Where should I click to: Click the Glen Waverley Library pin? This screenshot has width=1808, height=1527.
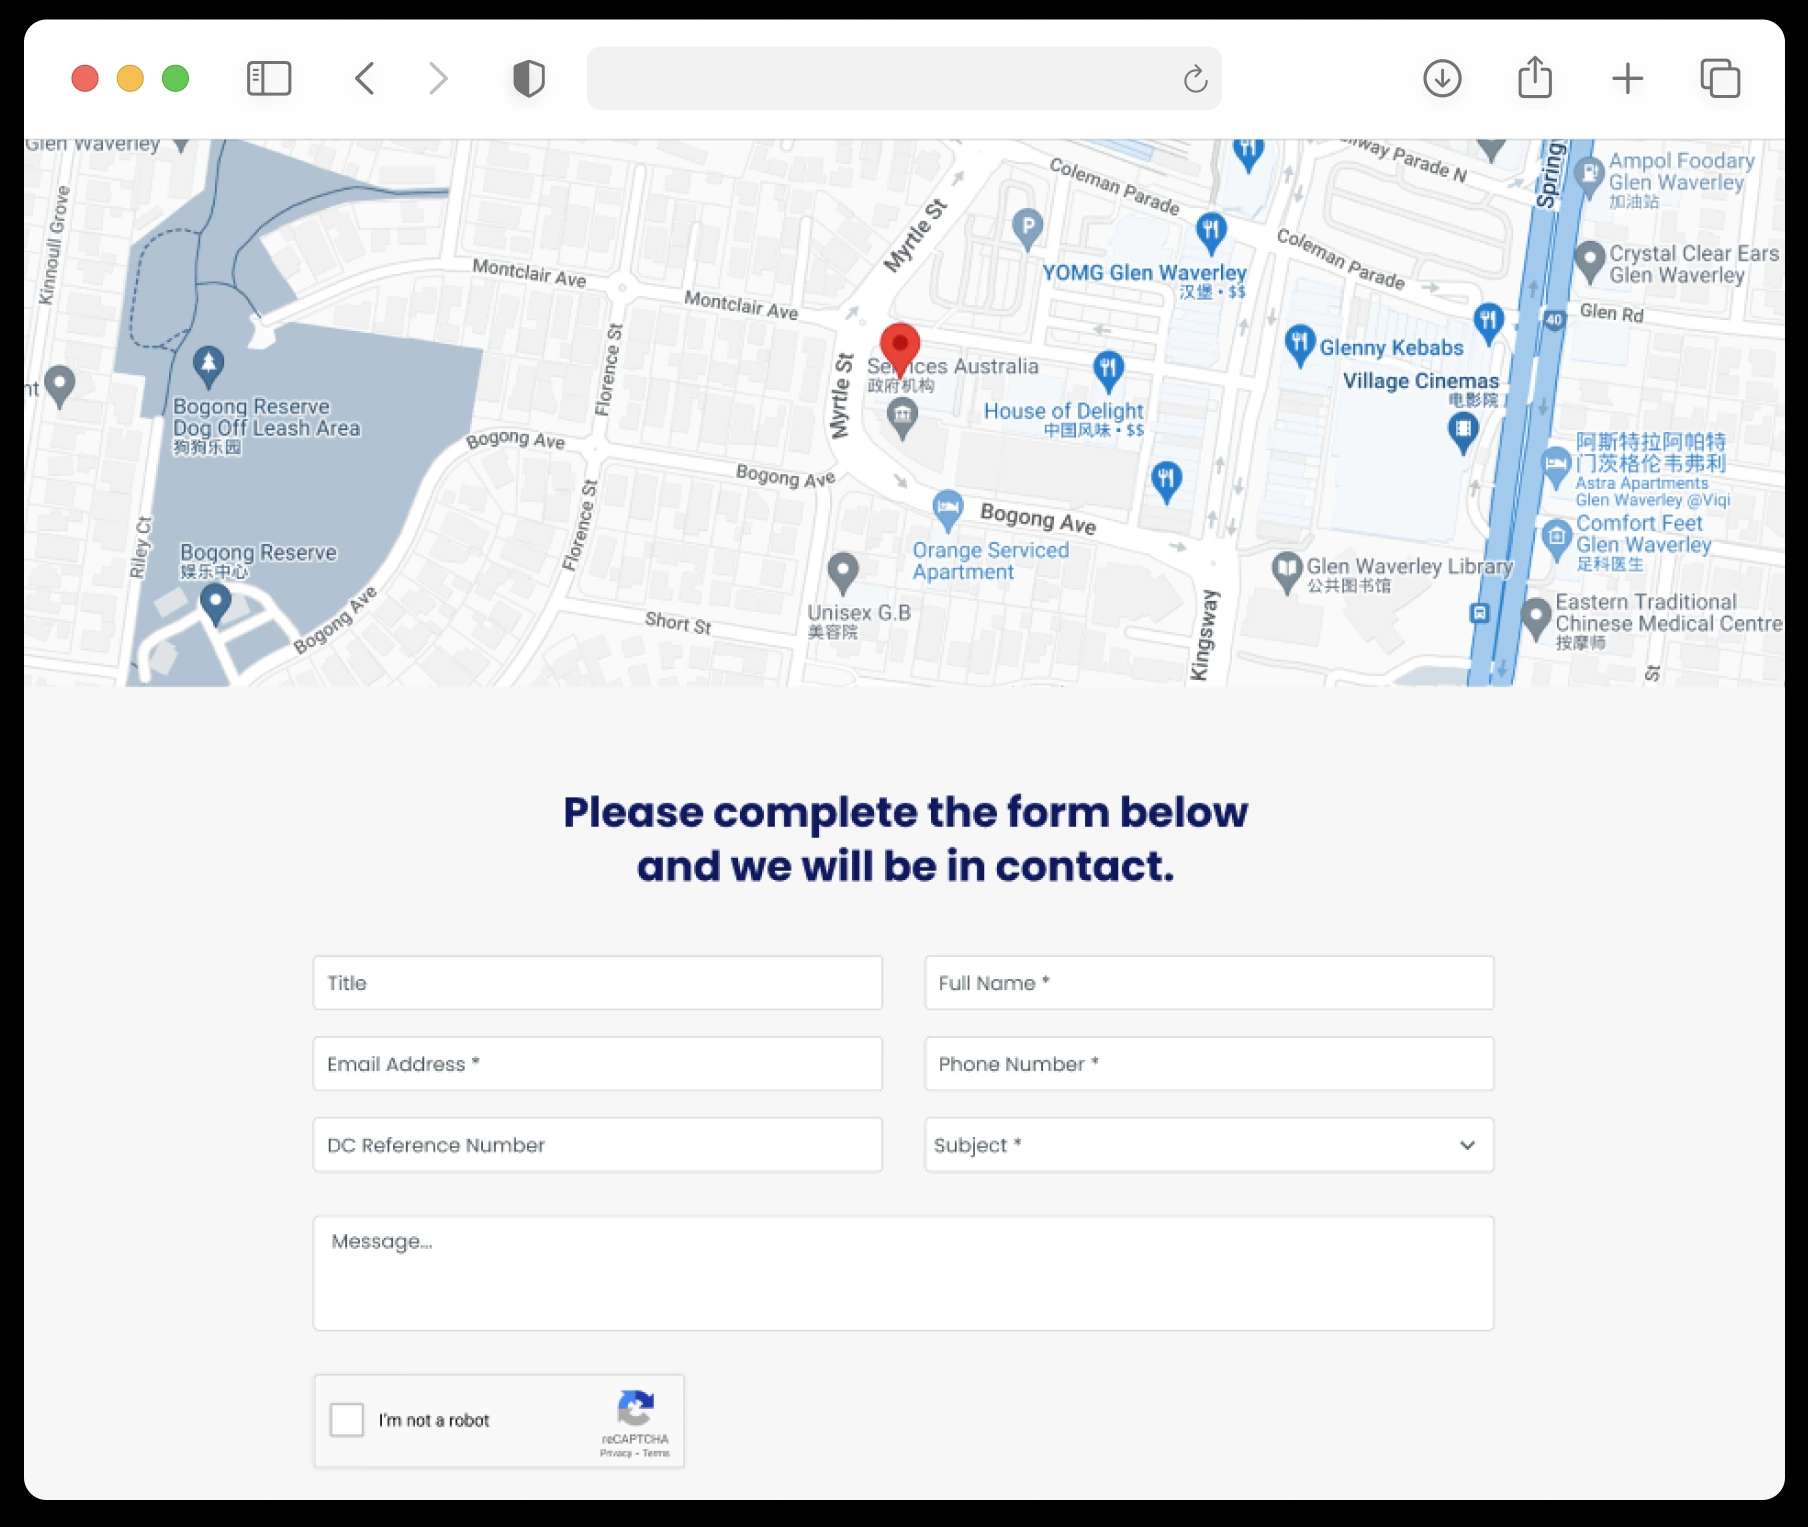pos(1286,572)
